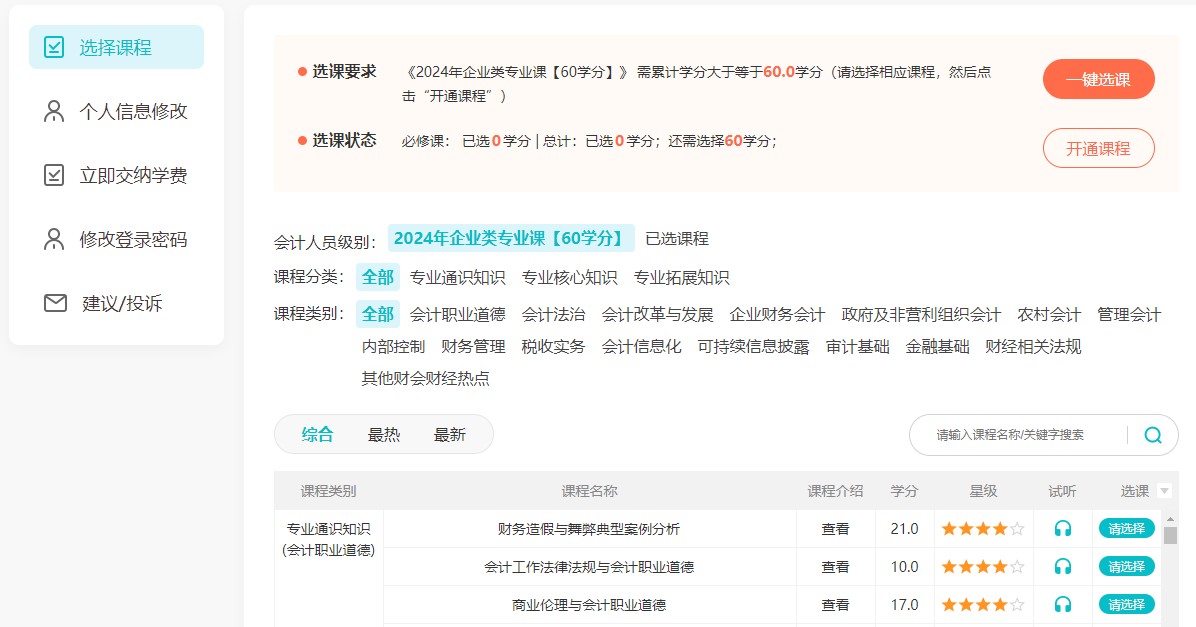The height and width of the screenshot is (627, 1196).
Task: Click the course table scrollbar up arrow
Action: pos(1170,518)
